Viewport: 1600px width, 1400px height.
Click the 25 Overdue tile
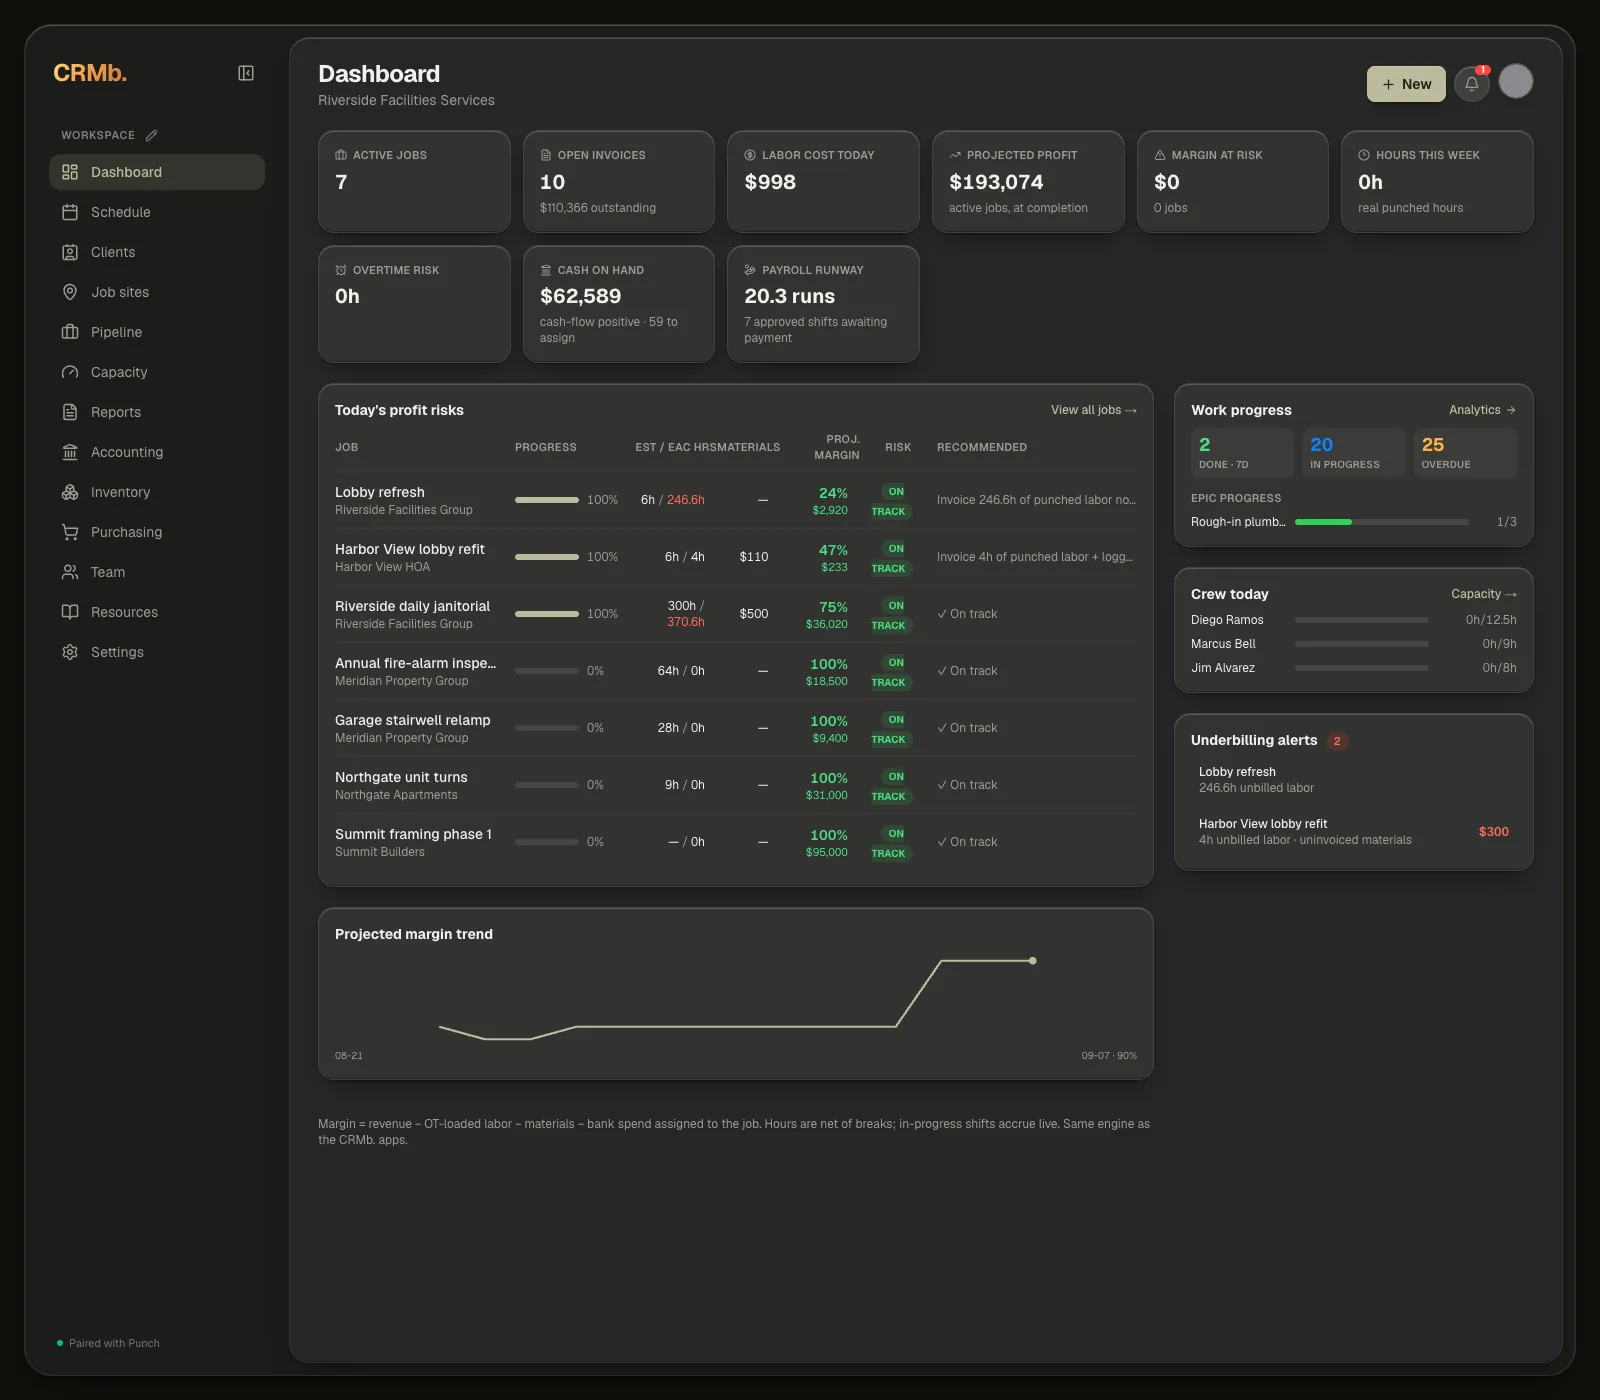[1465, 453]
